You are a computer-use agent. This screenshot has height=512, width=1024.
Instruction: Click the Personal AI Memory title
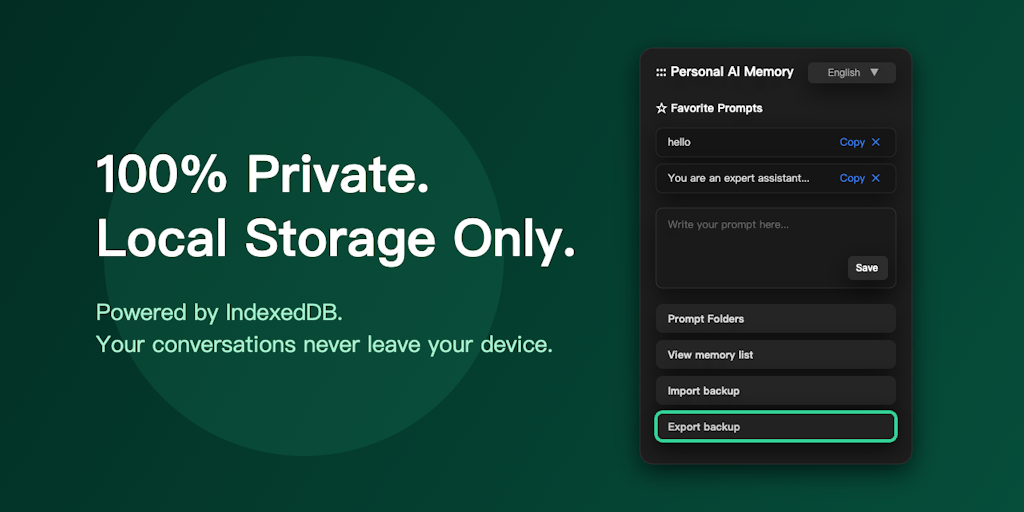[x=731, y=72]
